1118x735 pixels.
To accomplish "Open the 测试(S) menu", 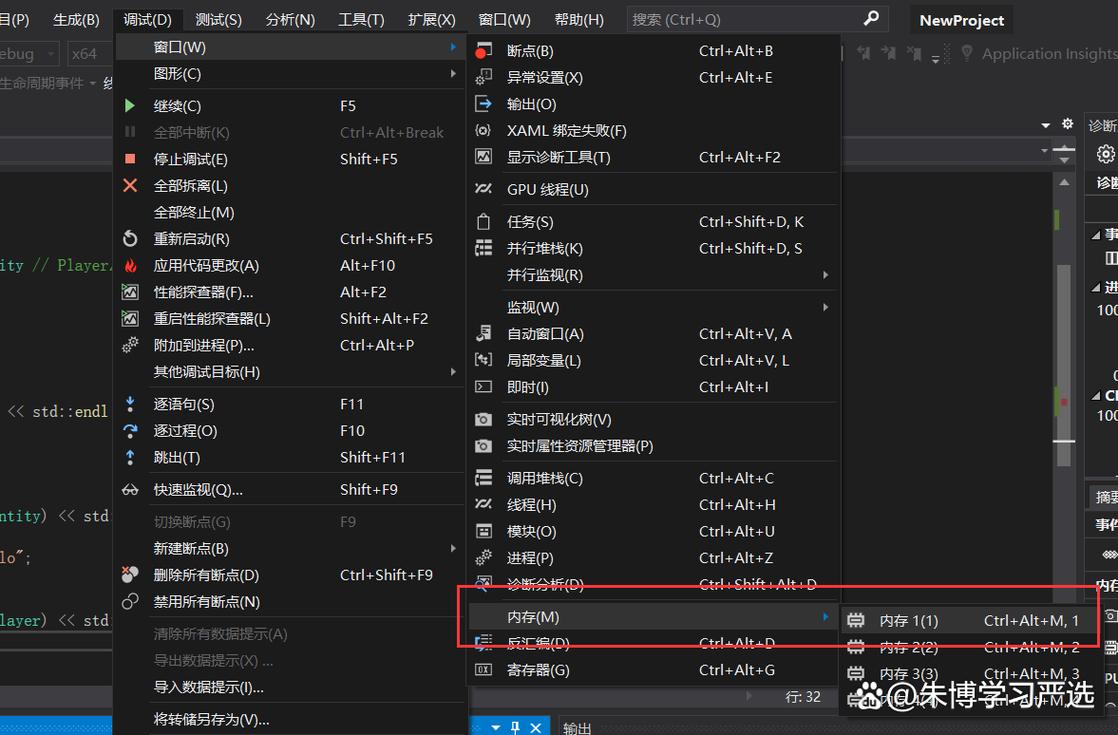I will pyautogui.click(x=218, y=19).
